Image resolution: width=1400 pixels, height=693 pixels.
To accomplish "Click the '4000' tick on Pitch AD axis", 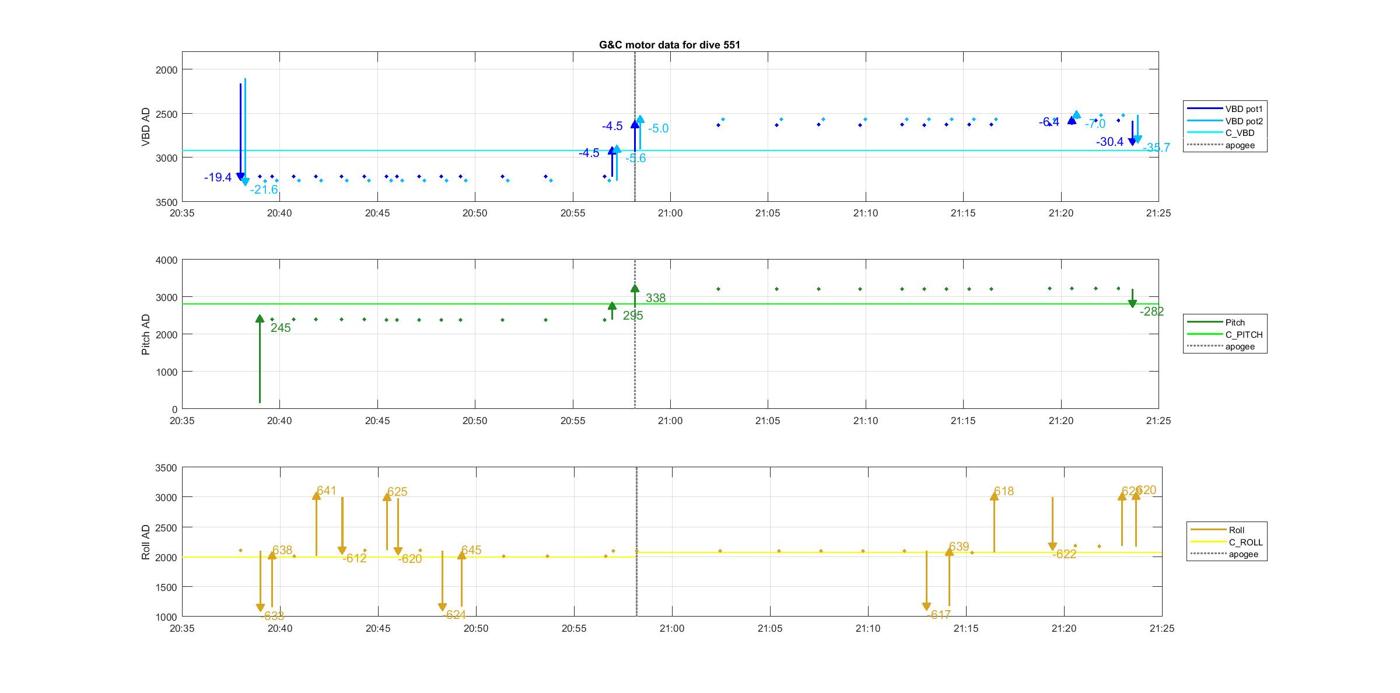I will 166,260.
